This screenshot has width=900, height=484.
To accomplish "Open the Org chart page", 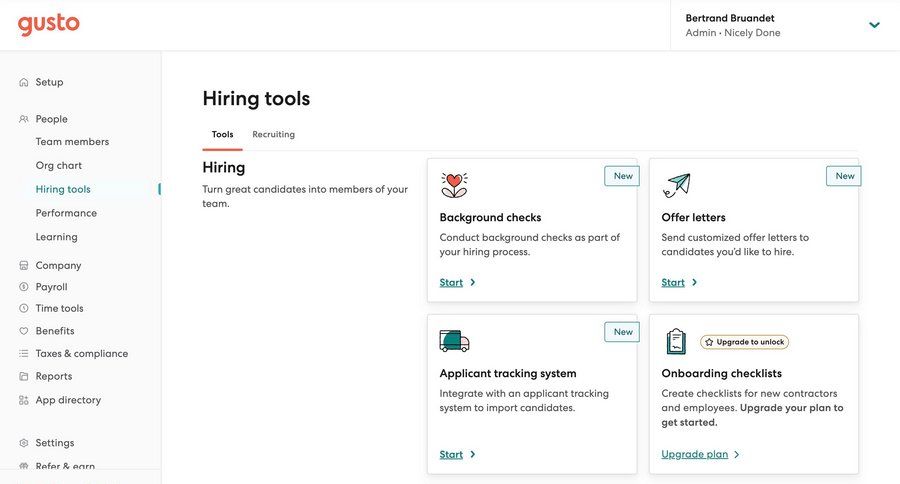I will (x=59, y=165).
